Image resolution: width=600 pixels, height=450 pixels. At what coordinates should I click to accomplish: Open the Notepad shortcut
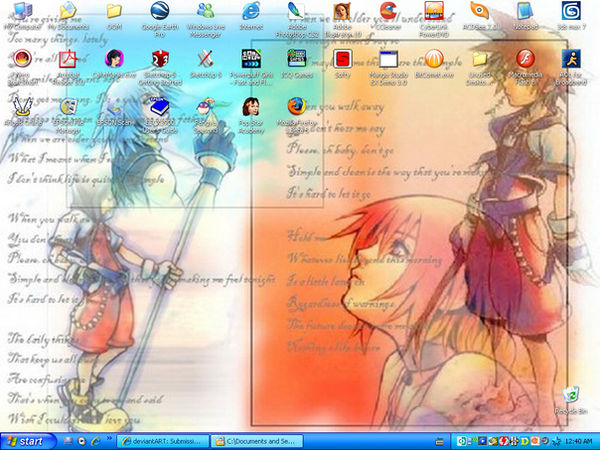(x=525, y=15)
